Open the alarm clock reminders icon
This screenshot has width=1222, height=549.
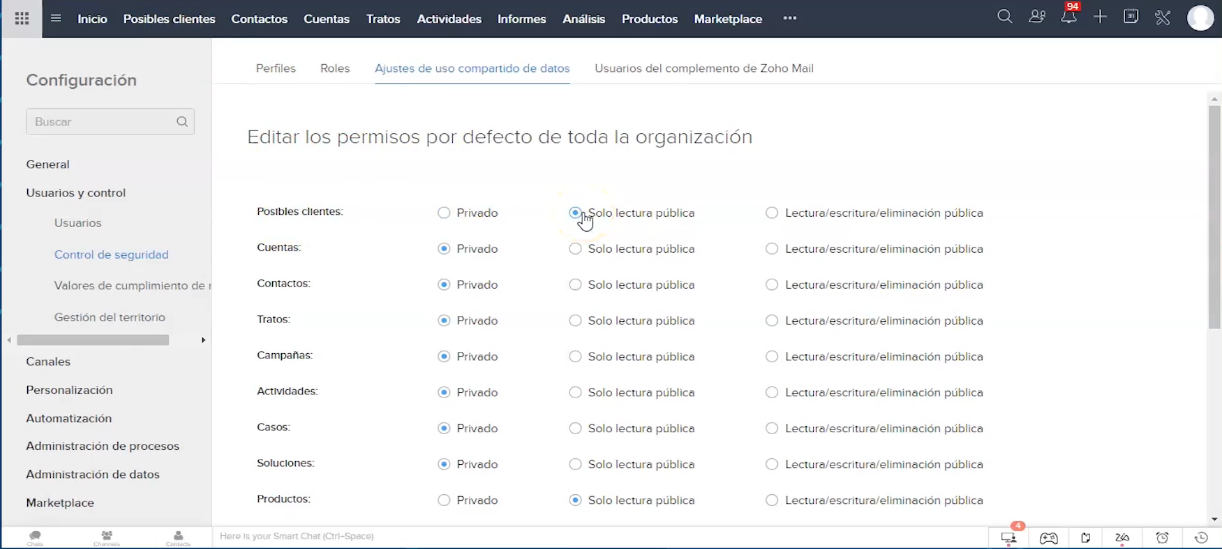click(1162, 538)
